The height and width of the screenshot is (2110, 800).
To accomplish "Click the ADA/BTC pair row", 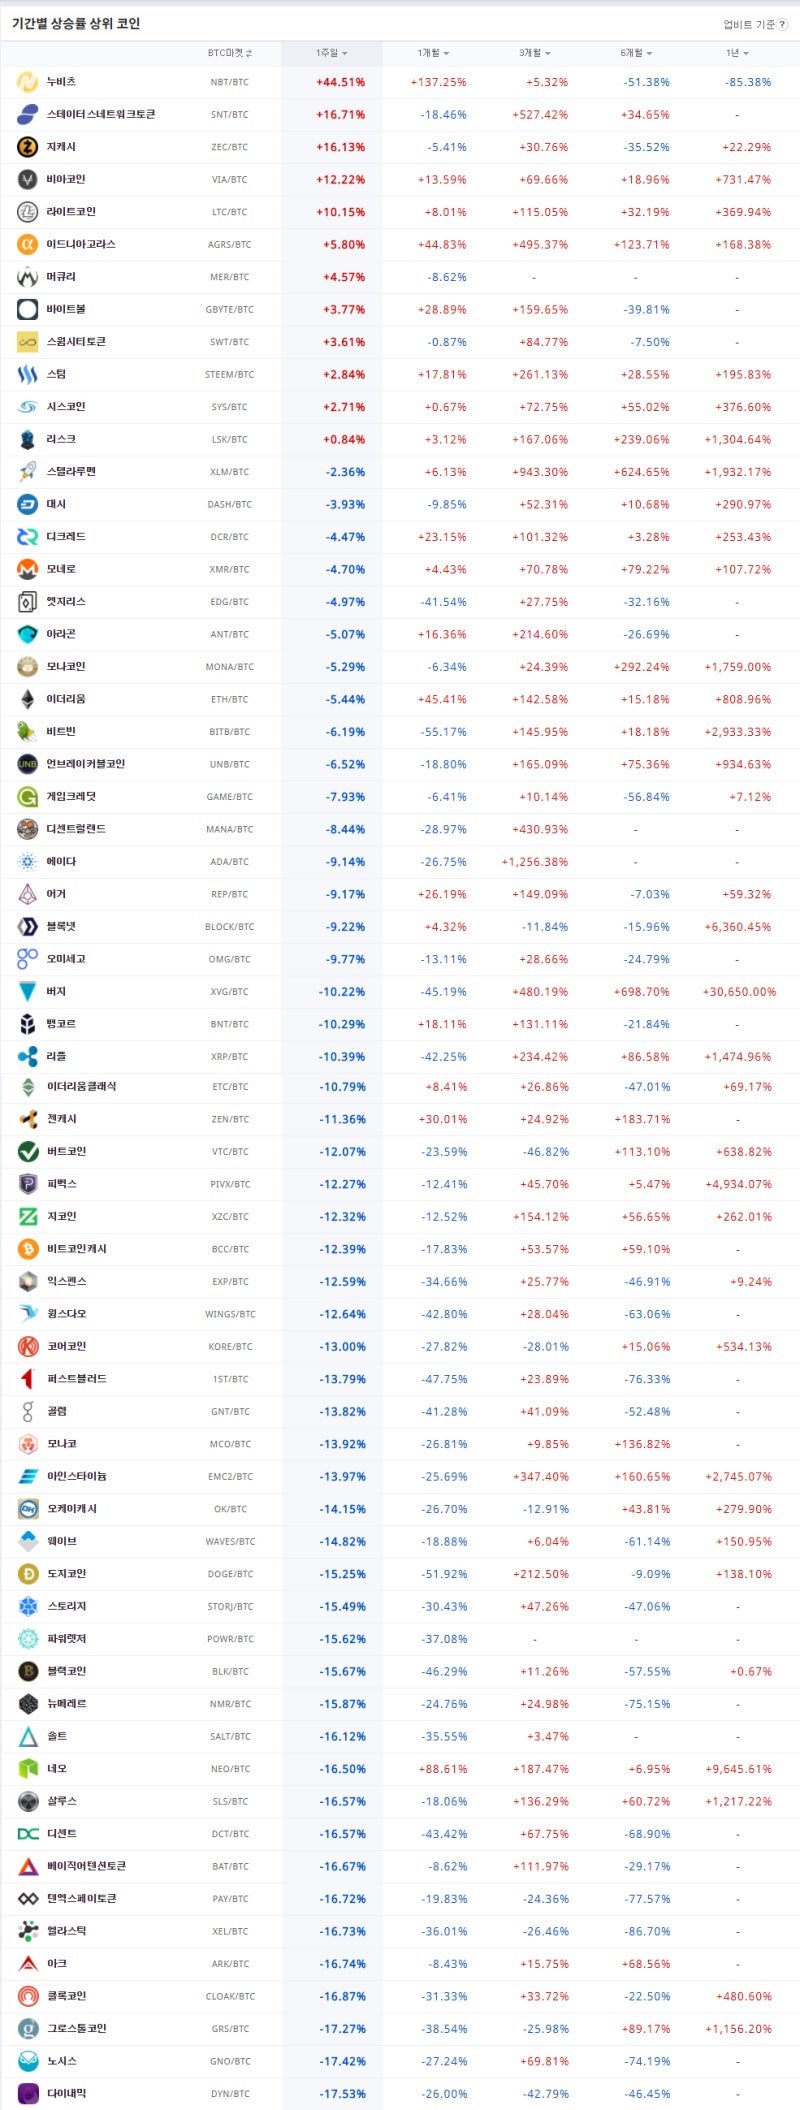I will pyautogui.click(x=229, y=862).
